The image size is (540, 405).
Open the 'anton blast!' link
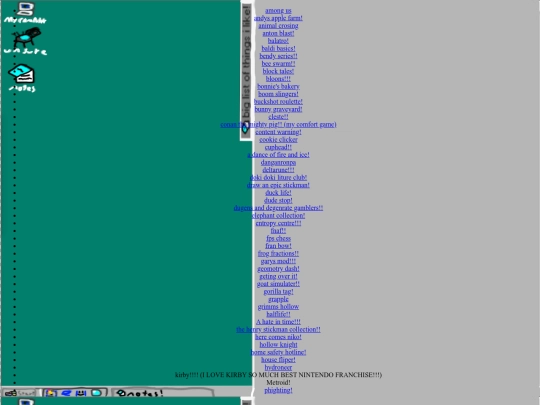(x=278, y=33)
